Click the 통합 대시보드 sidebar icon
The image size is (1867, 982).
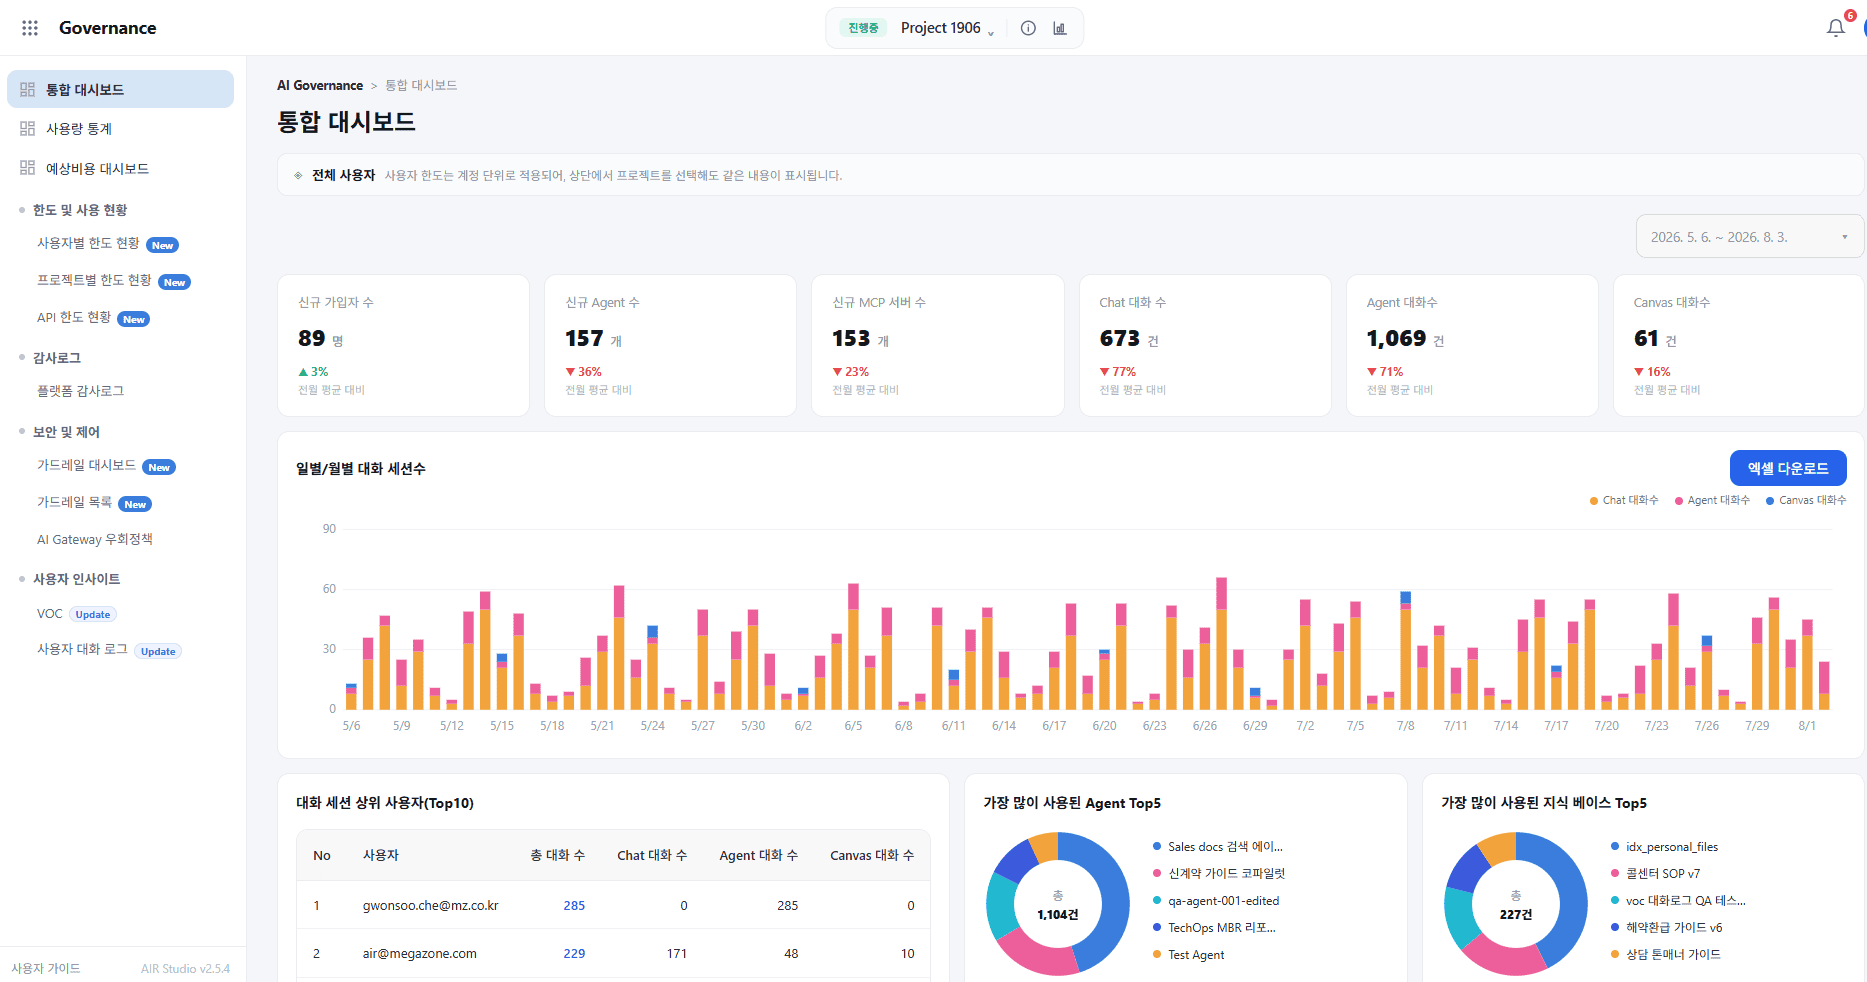coord(28,89)
